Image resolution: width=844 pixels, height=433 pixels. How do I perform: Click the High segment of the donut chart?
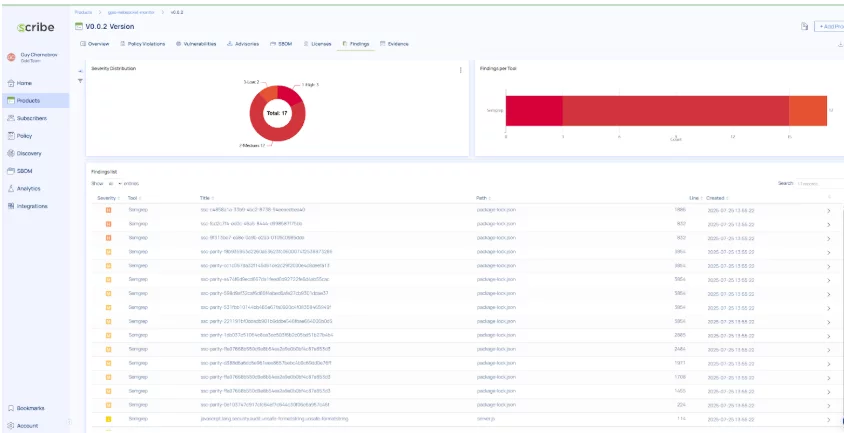pyautogui.click(x=291, y=94)
